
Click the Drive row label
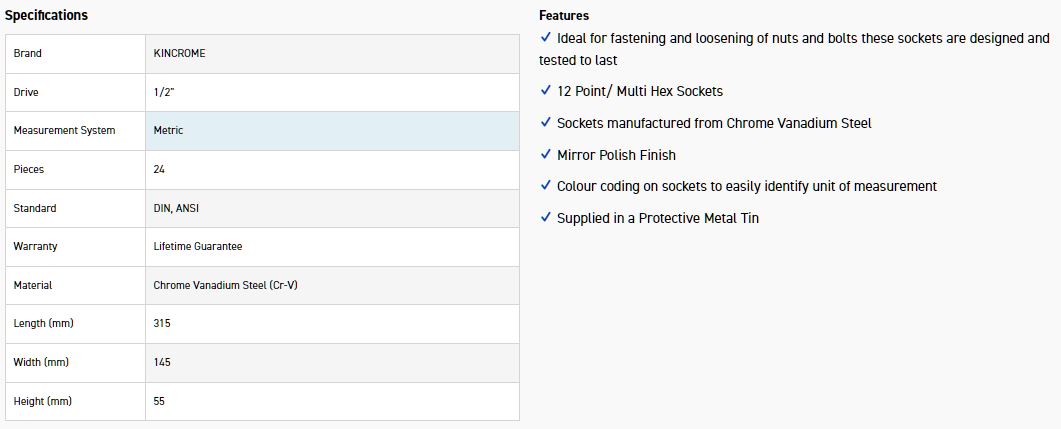pos(26,92)
